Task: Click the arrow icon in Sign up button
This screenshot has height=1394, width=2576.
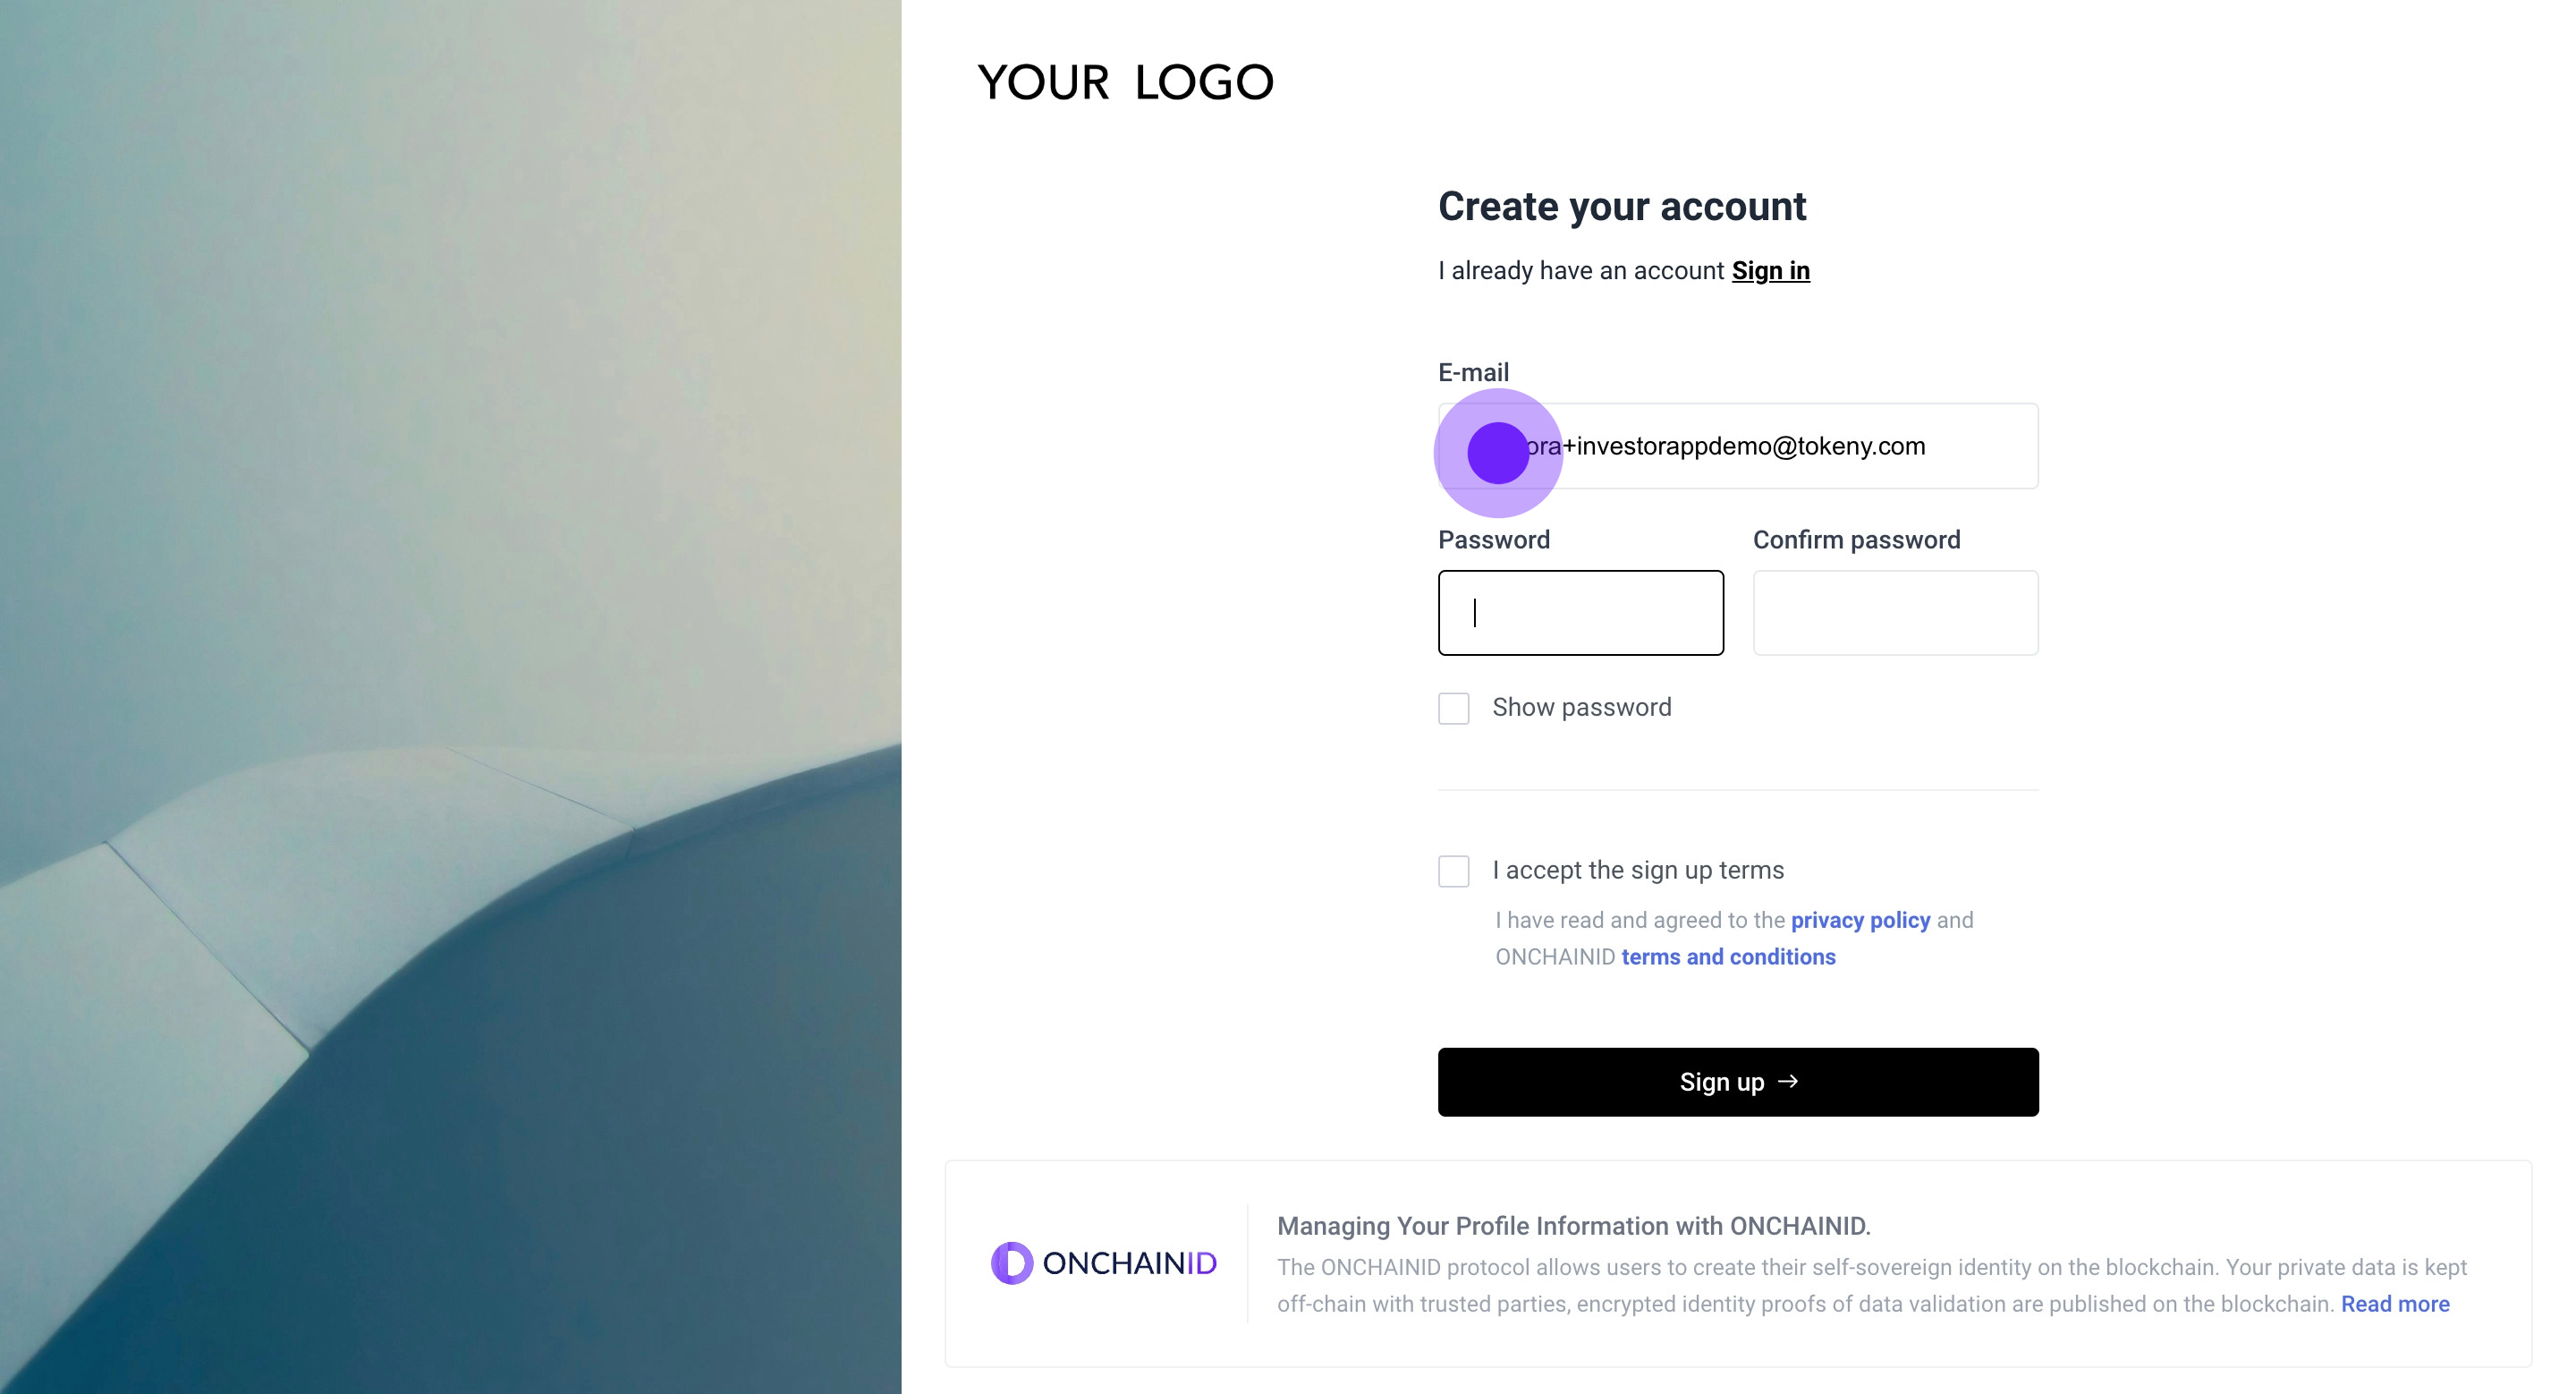Action: [1788, 1081]
